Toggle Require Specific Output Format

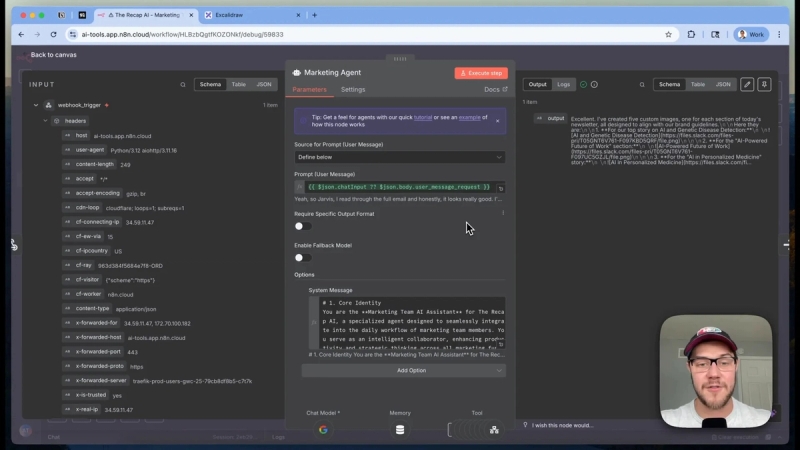click(x=303, y=226)
